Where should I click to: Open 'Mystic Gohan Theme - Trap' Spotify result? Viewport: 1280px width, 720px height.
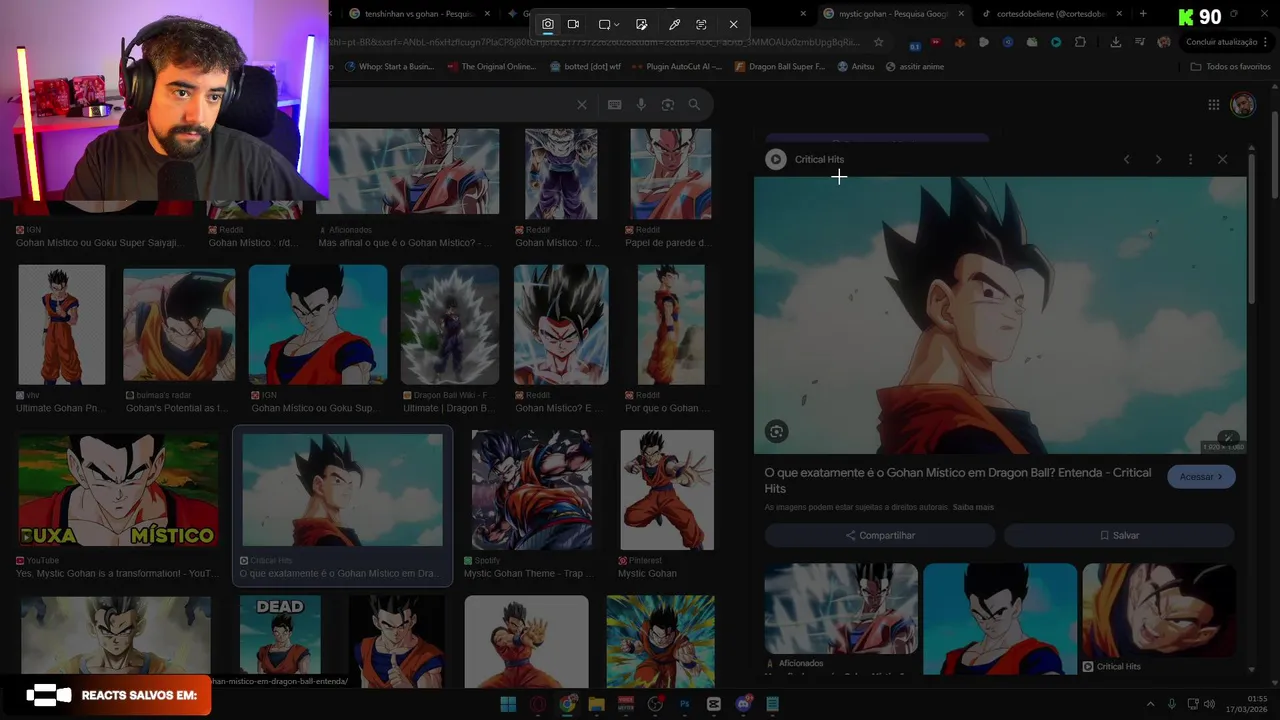pos(531,490)
